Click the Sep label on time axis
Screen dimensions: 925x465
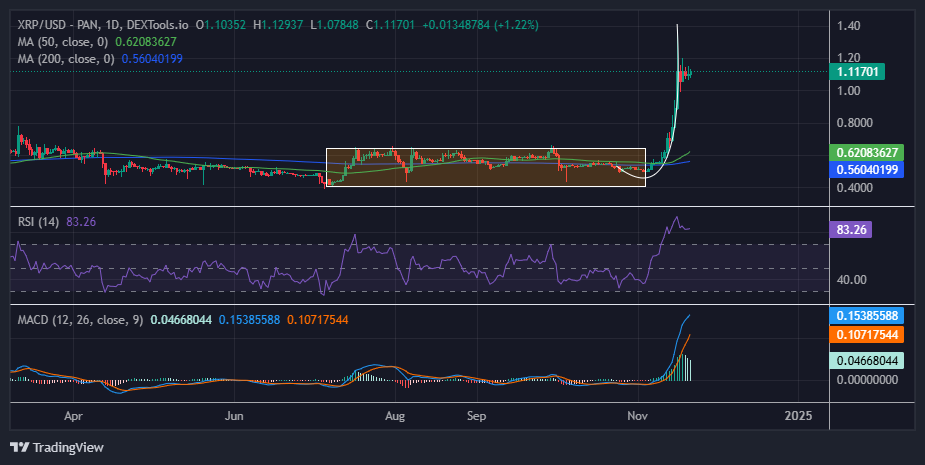[x=476, y=416]
